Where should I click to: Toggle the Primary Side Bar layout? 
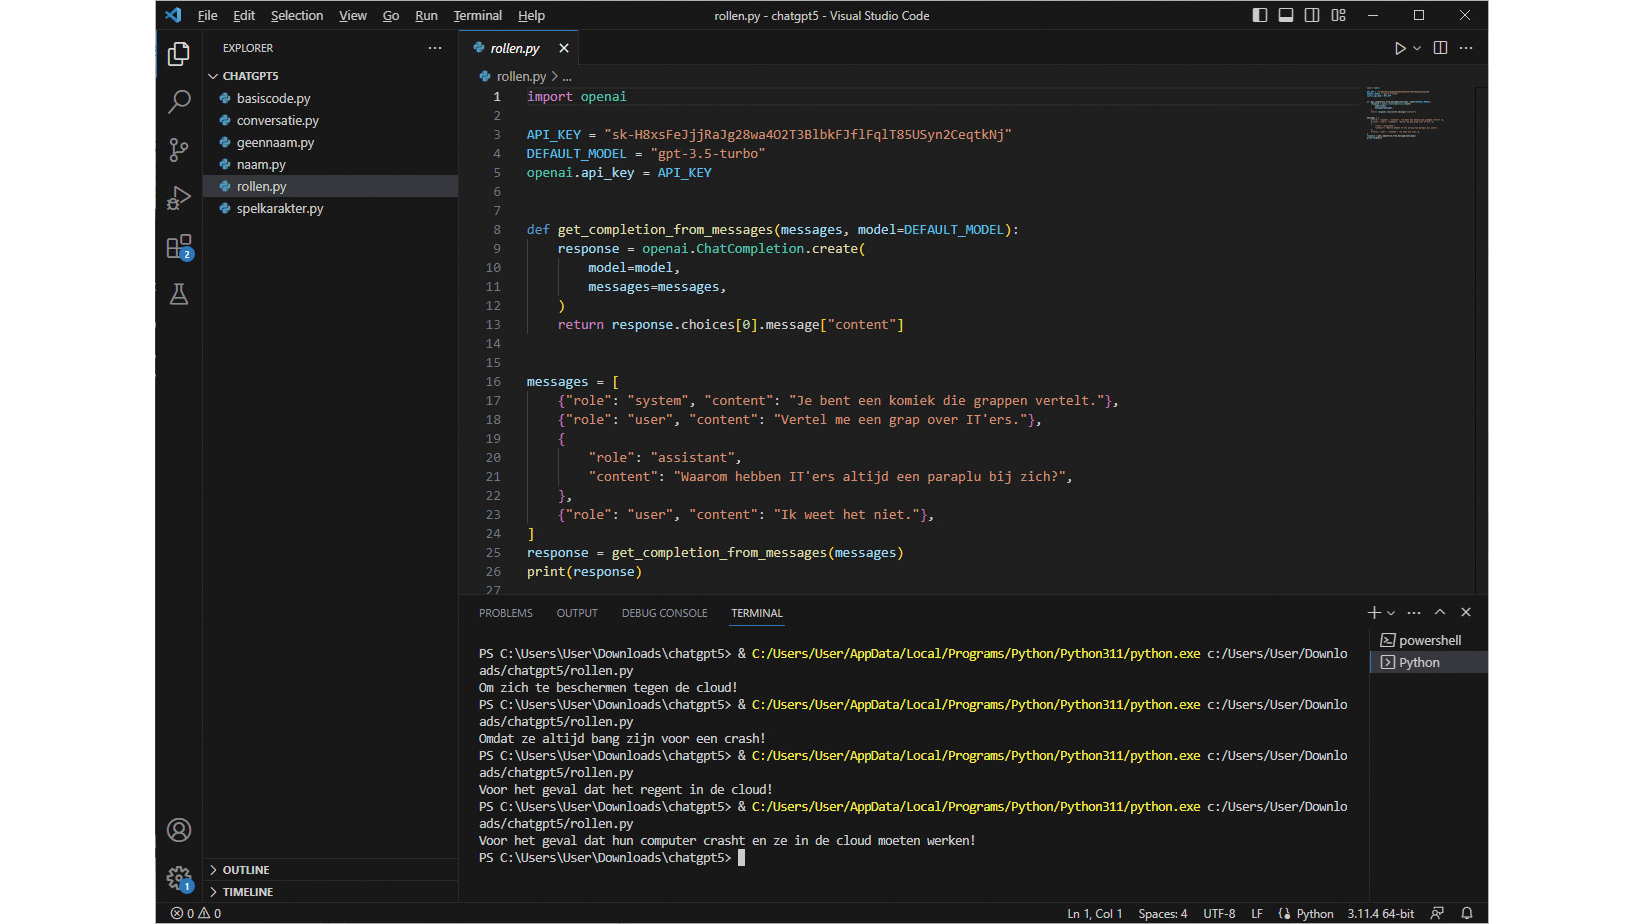tap(1260, 15)
